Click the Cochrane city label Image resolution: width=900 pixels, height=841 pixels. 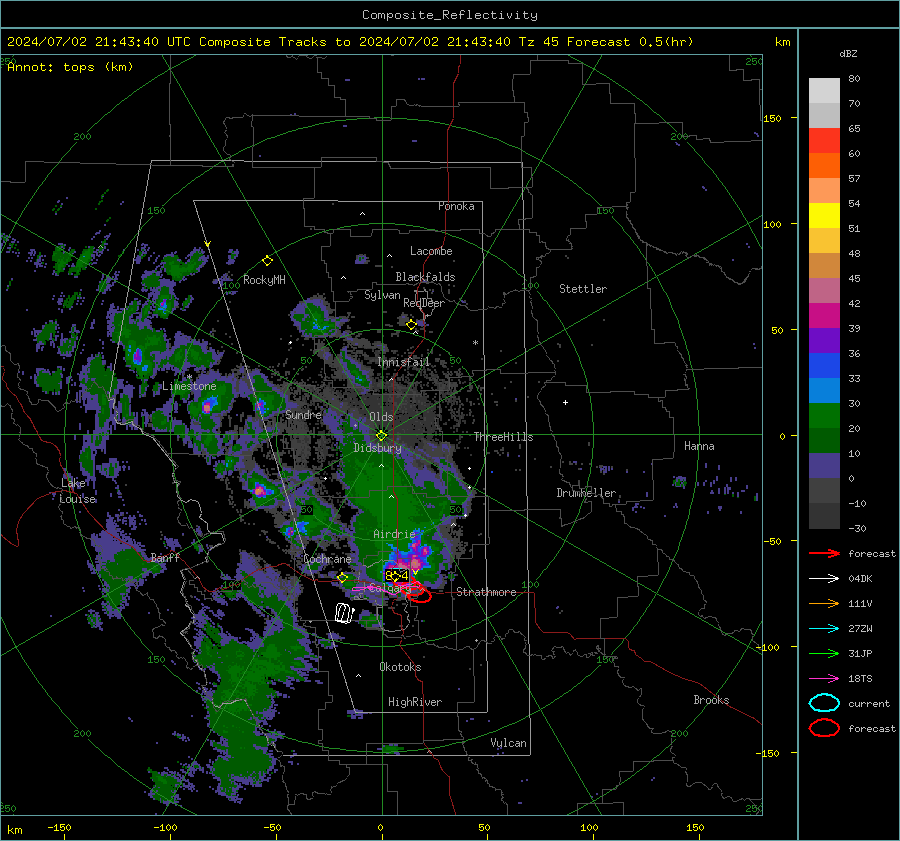(327, 559)
